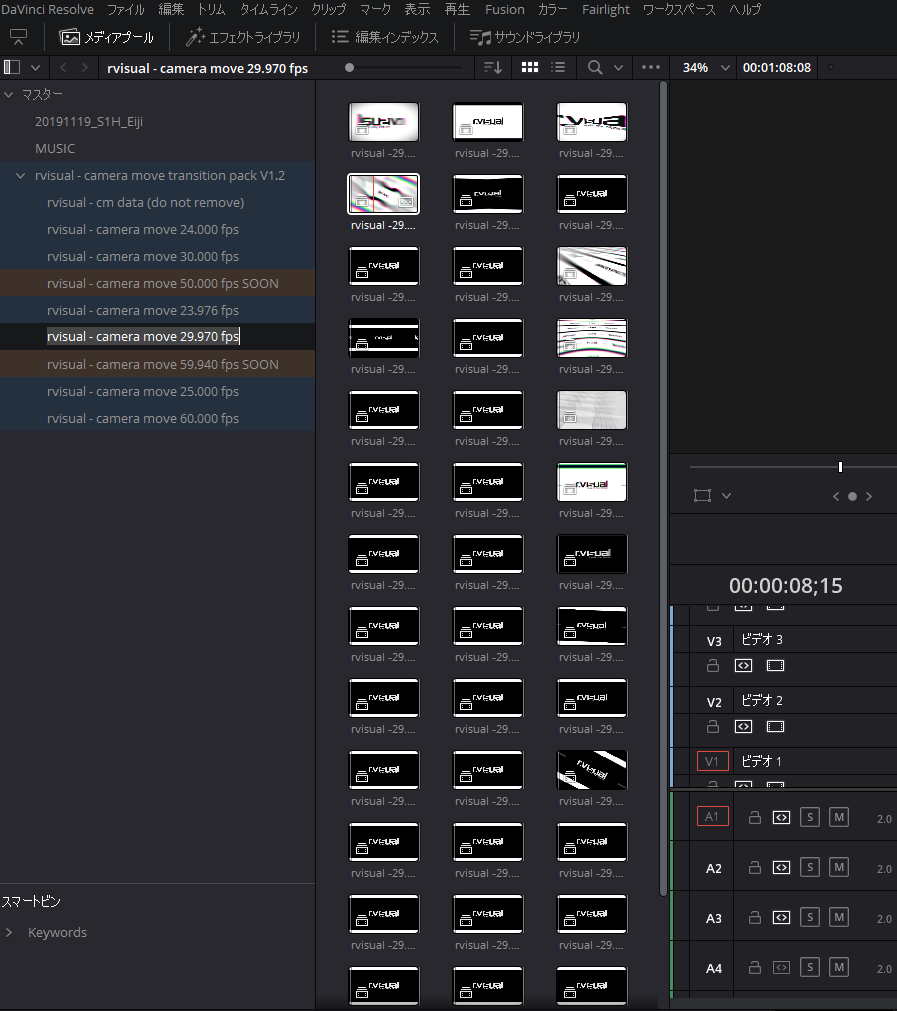The width and height of the screenshot is (897, 1011).
Task: Open the Effects Library panel
Action: pos(242,37)
